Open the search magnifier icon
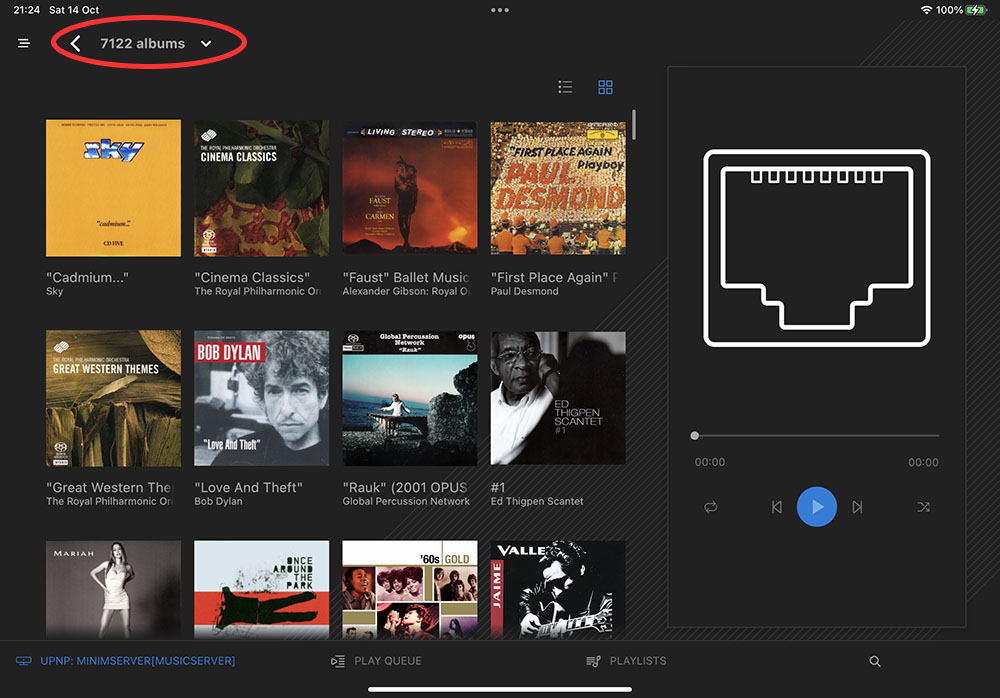Image resolution: width=1000 pixels, height=698 pixels. (x=875, y=662)
